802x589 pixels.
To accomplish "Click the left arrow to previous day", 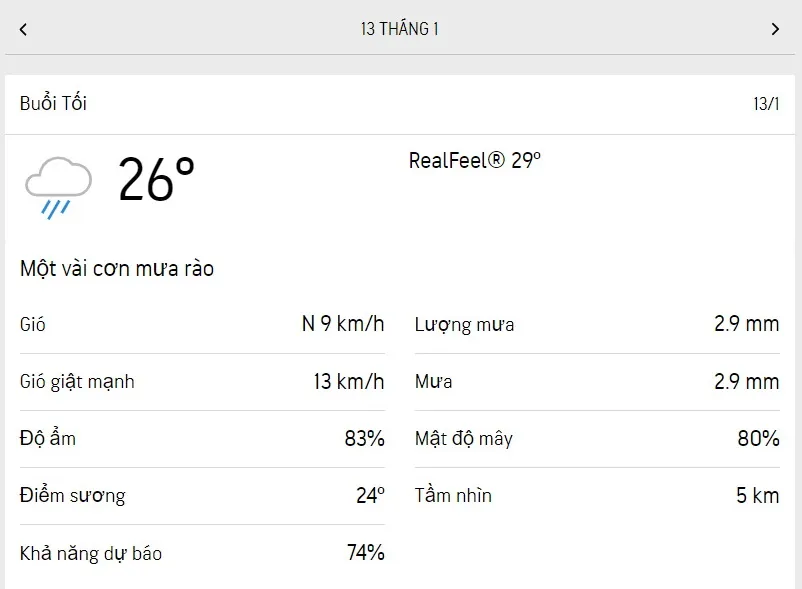I will [23, 29].
